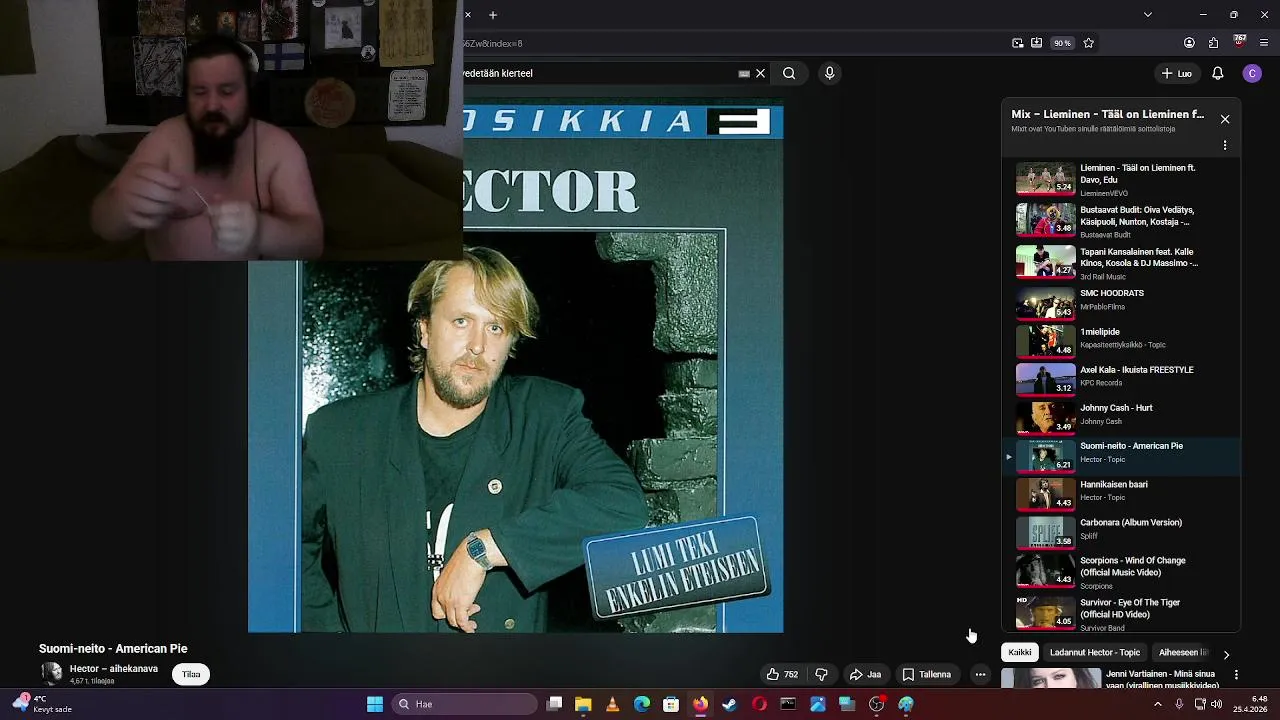Image resolution: width=1280 pixels, height=720 pixels.
Task: Play Lieminen - Tääl on Lieminen from playlist
Action: (1121, 179)
